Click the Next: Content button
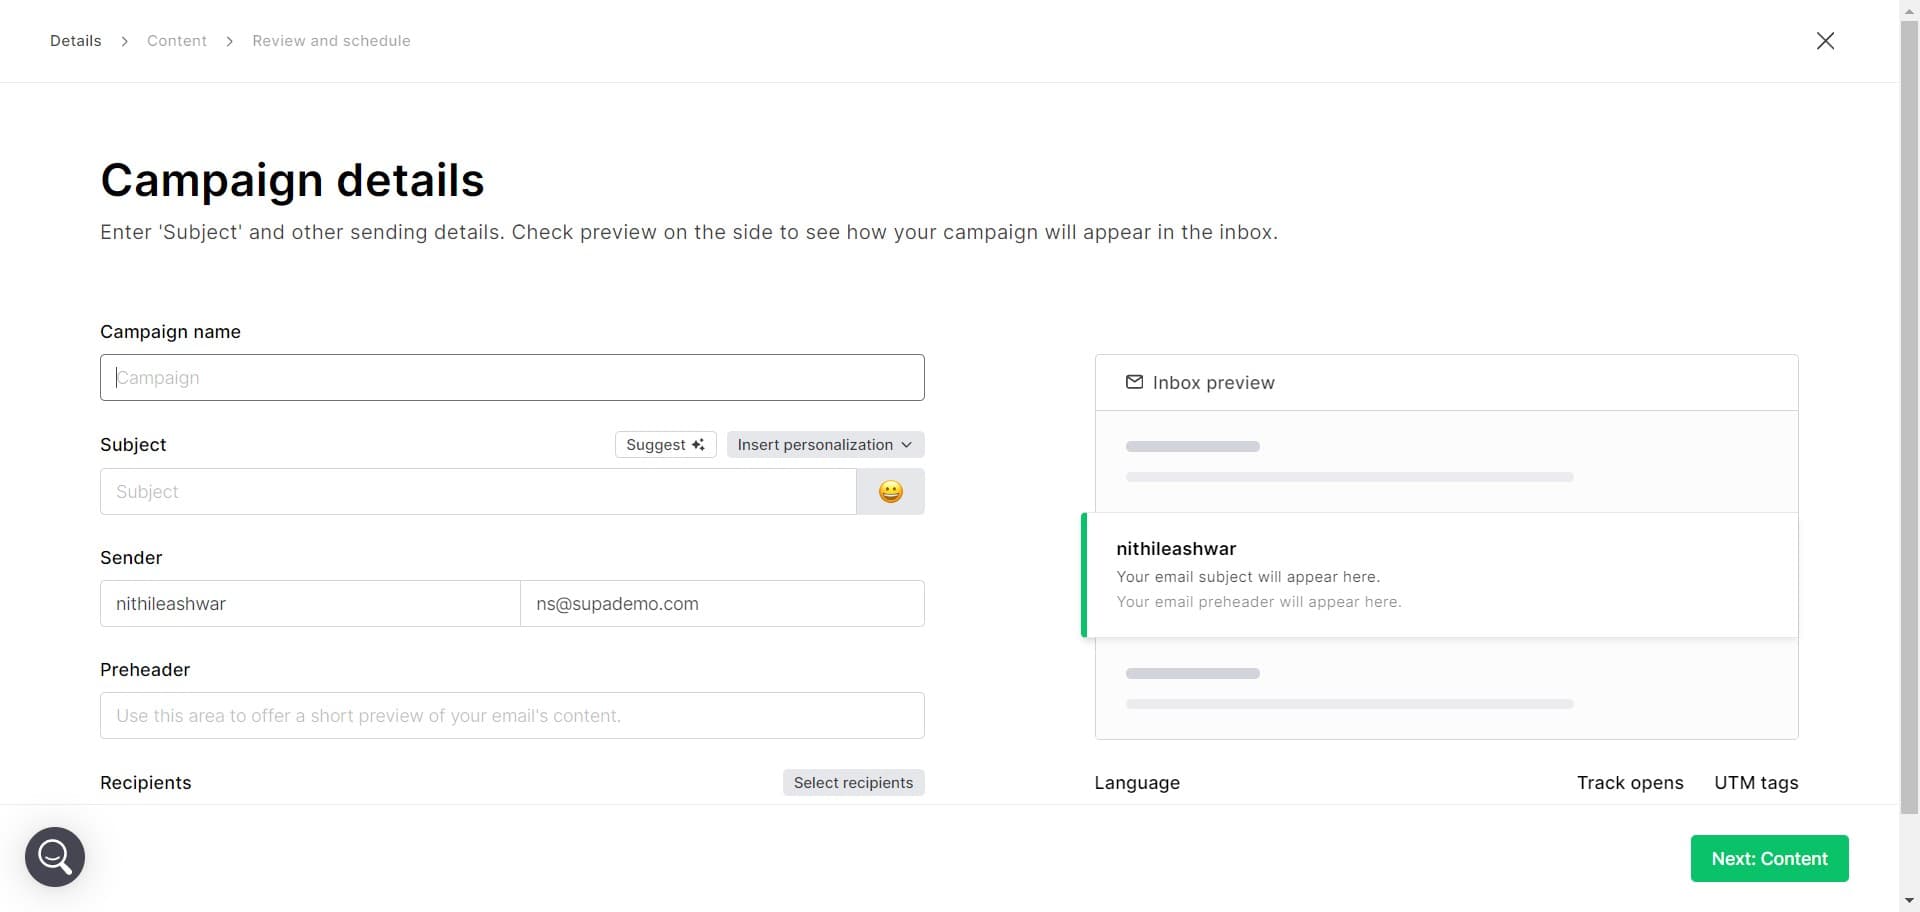The image size is (1920, 912). coord(1768,858)
